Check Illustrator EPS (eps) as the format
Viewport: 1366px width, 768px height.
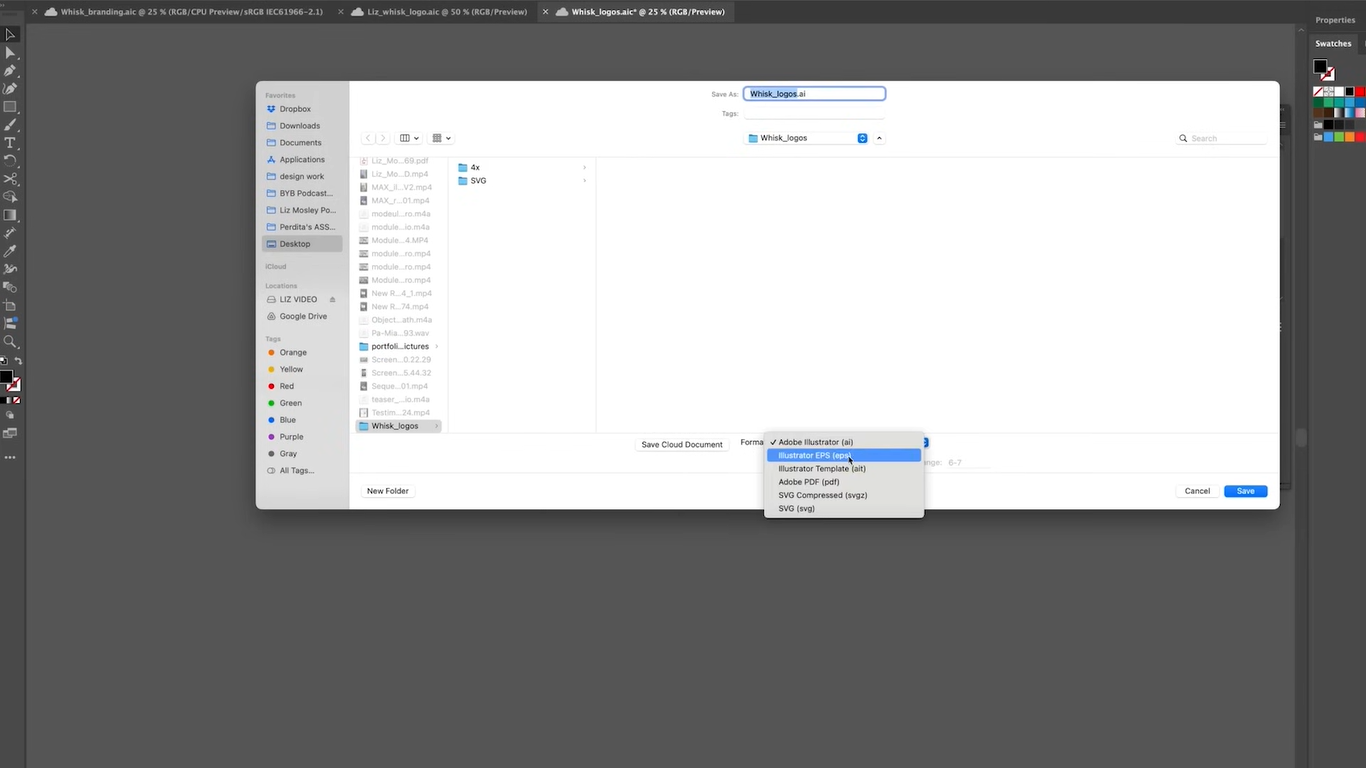pyautogui.click(x=814, y=455)
